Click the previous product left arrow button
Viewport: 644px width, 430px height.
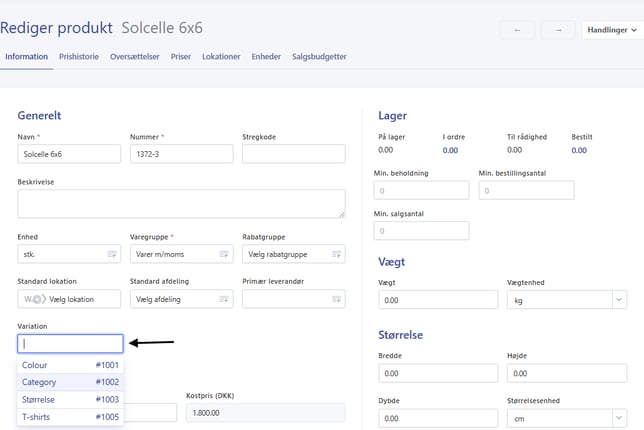point(517,29)
